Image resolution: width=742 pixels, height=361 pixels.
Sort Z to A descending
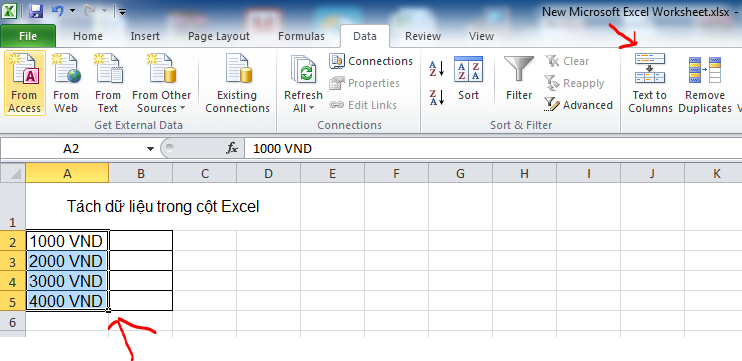coord(437,97)
